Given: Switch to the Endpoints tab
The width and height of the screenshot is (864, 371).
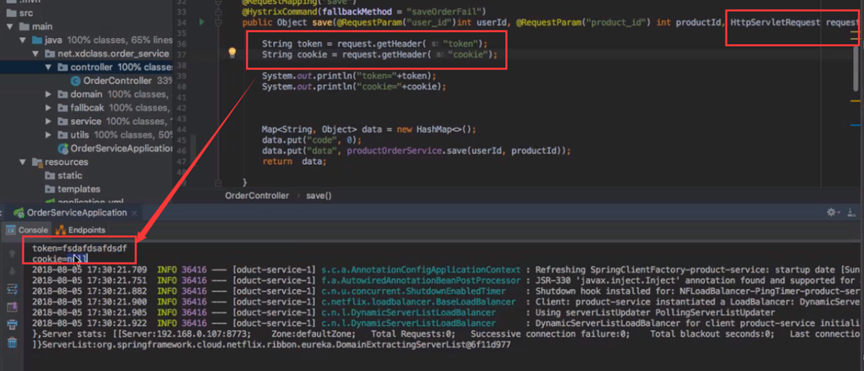Looking at the screenshot, I should (80, 230).
